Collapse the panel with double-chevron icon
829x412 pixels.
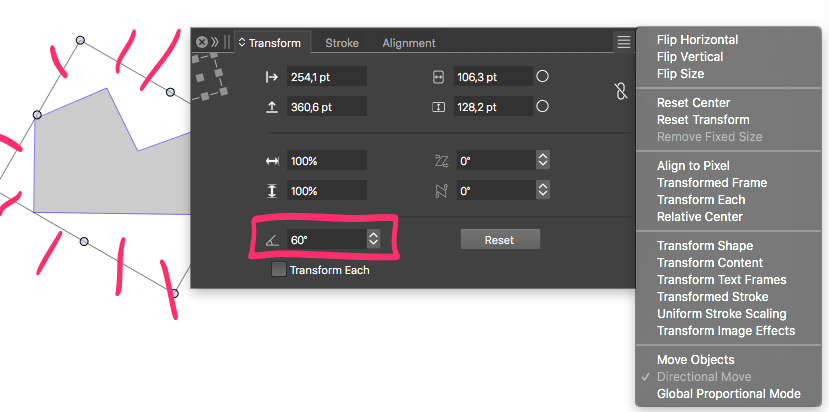[214, 42]
